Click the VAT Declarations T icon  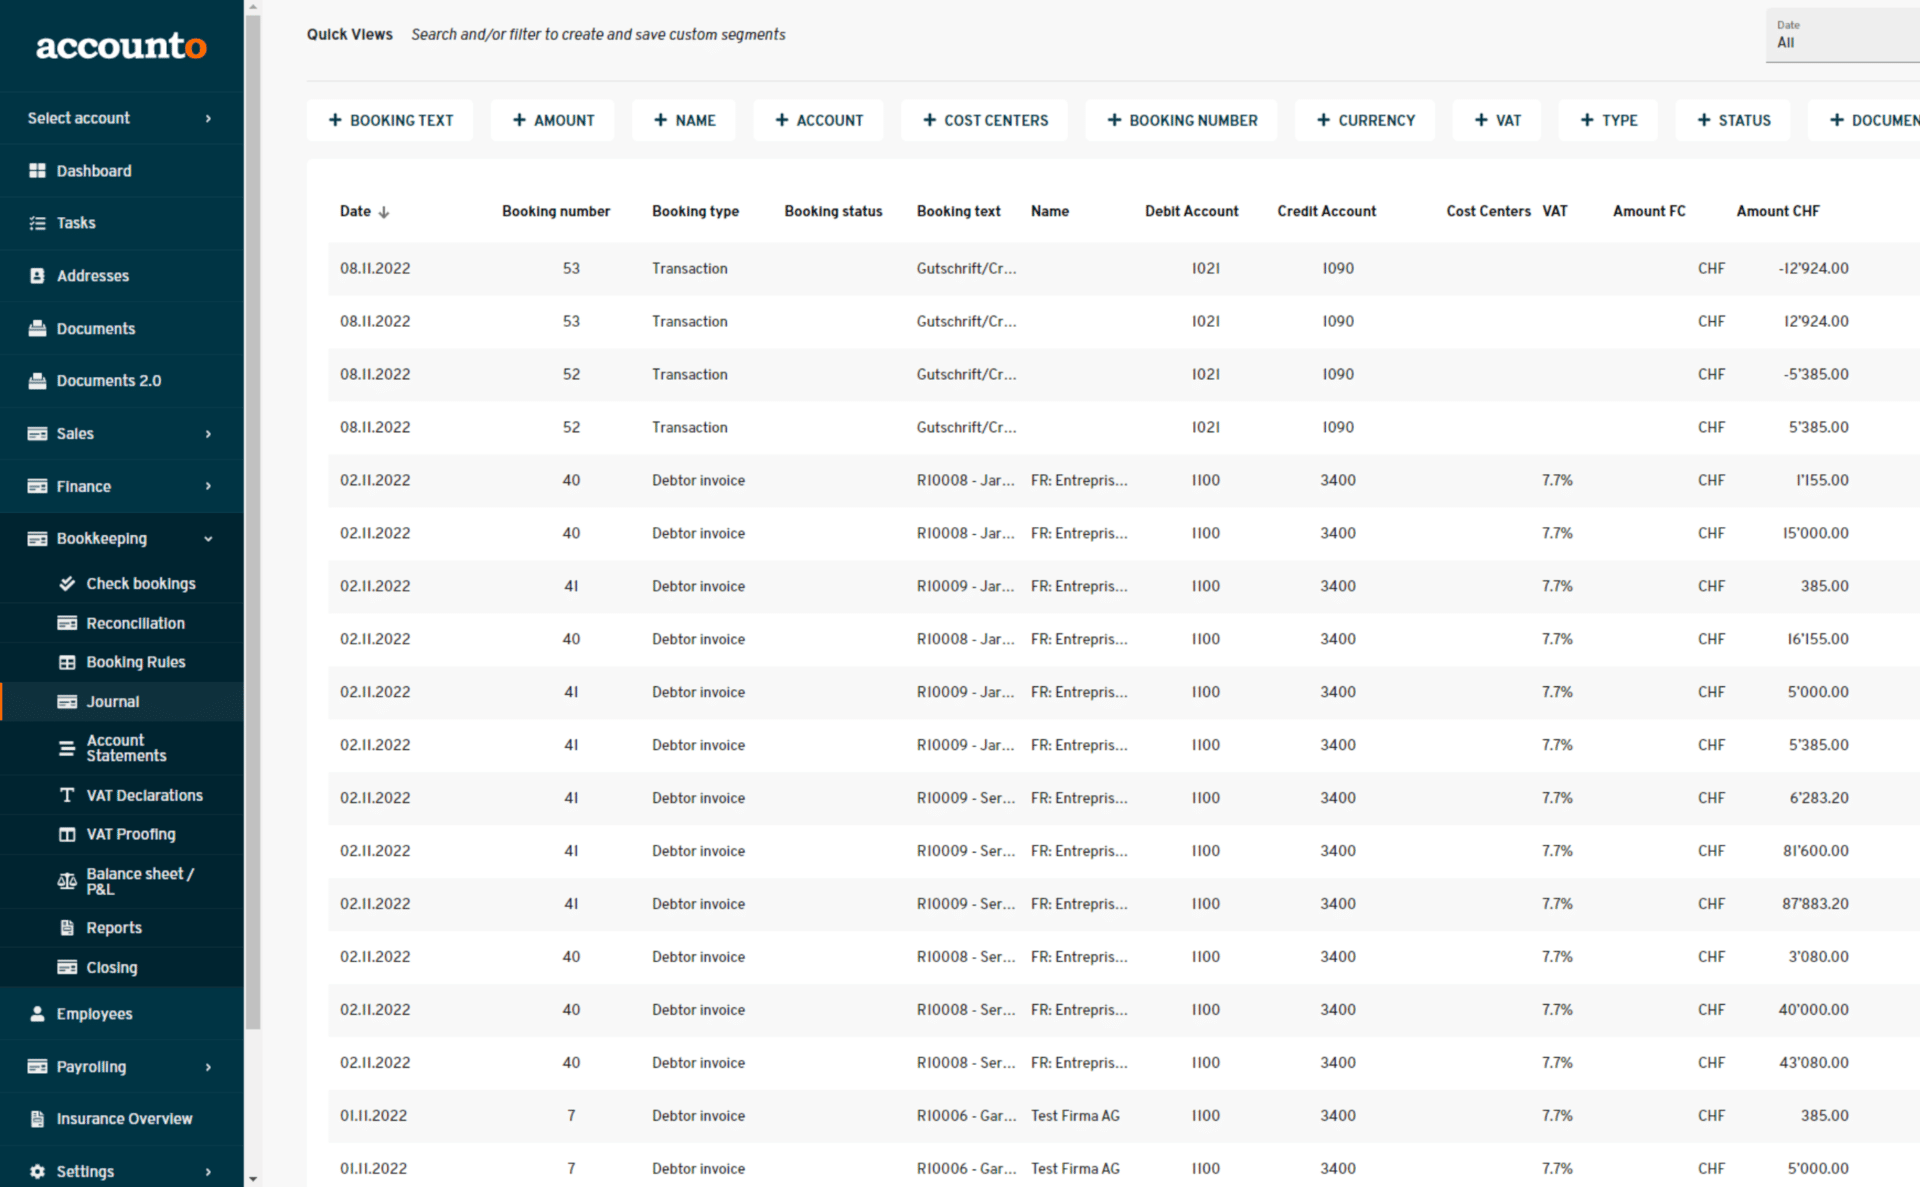click(x=67, y=795)
